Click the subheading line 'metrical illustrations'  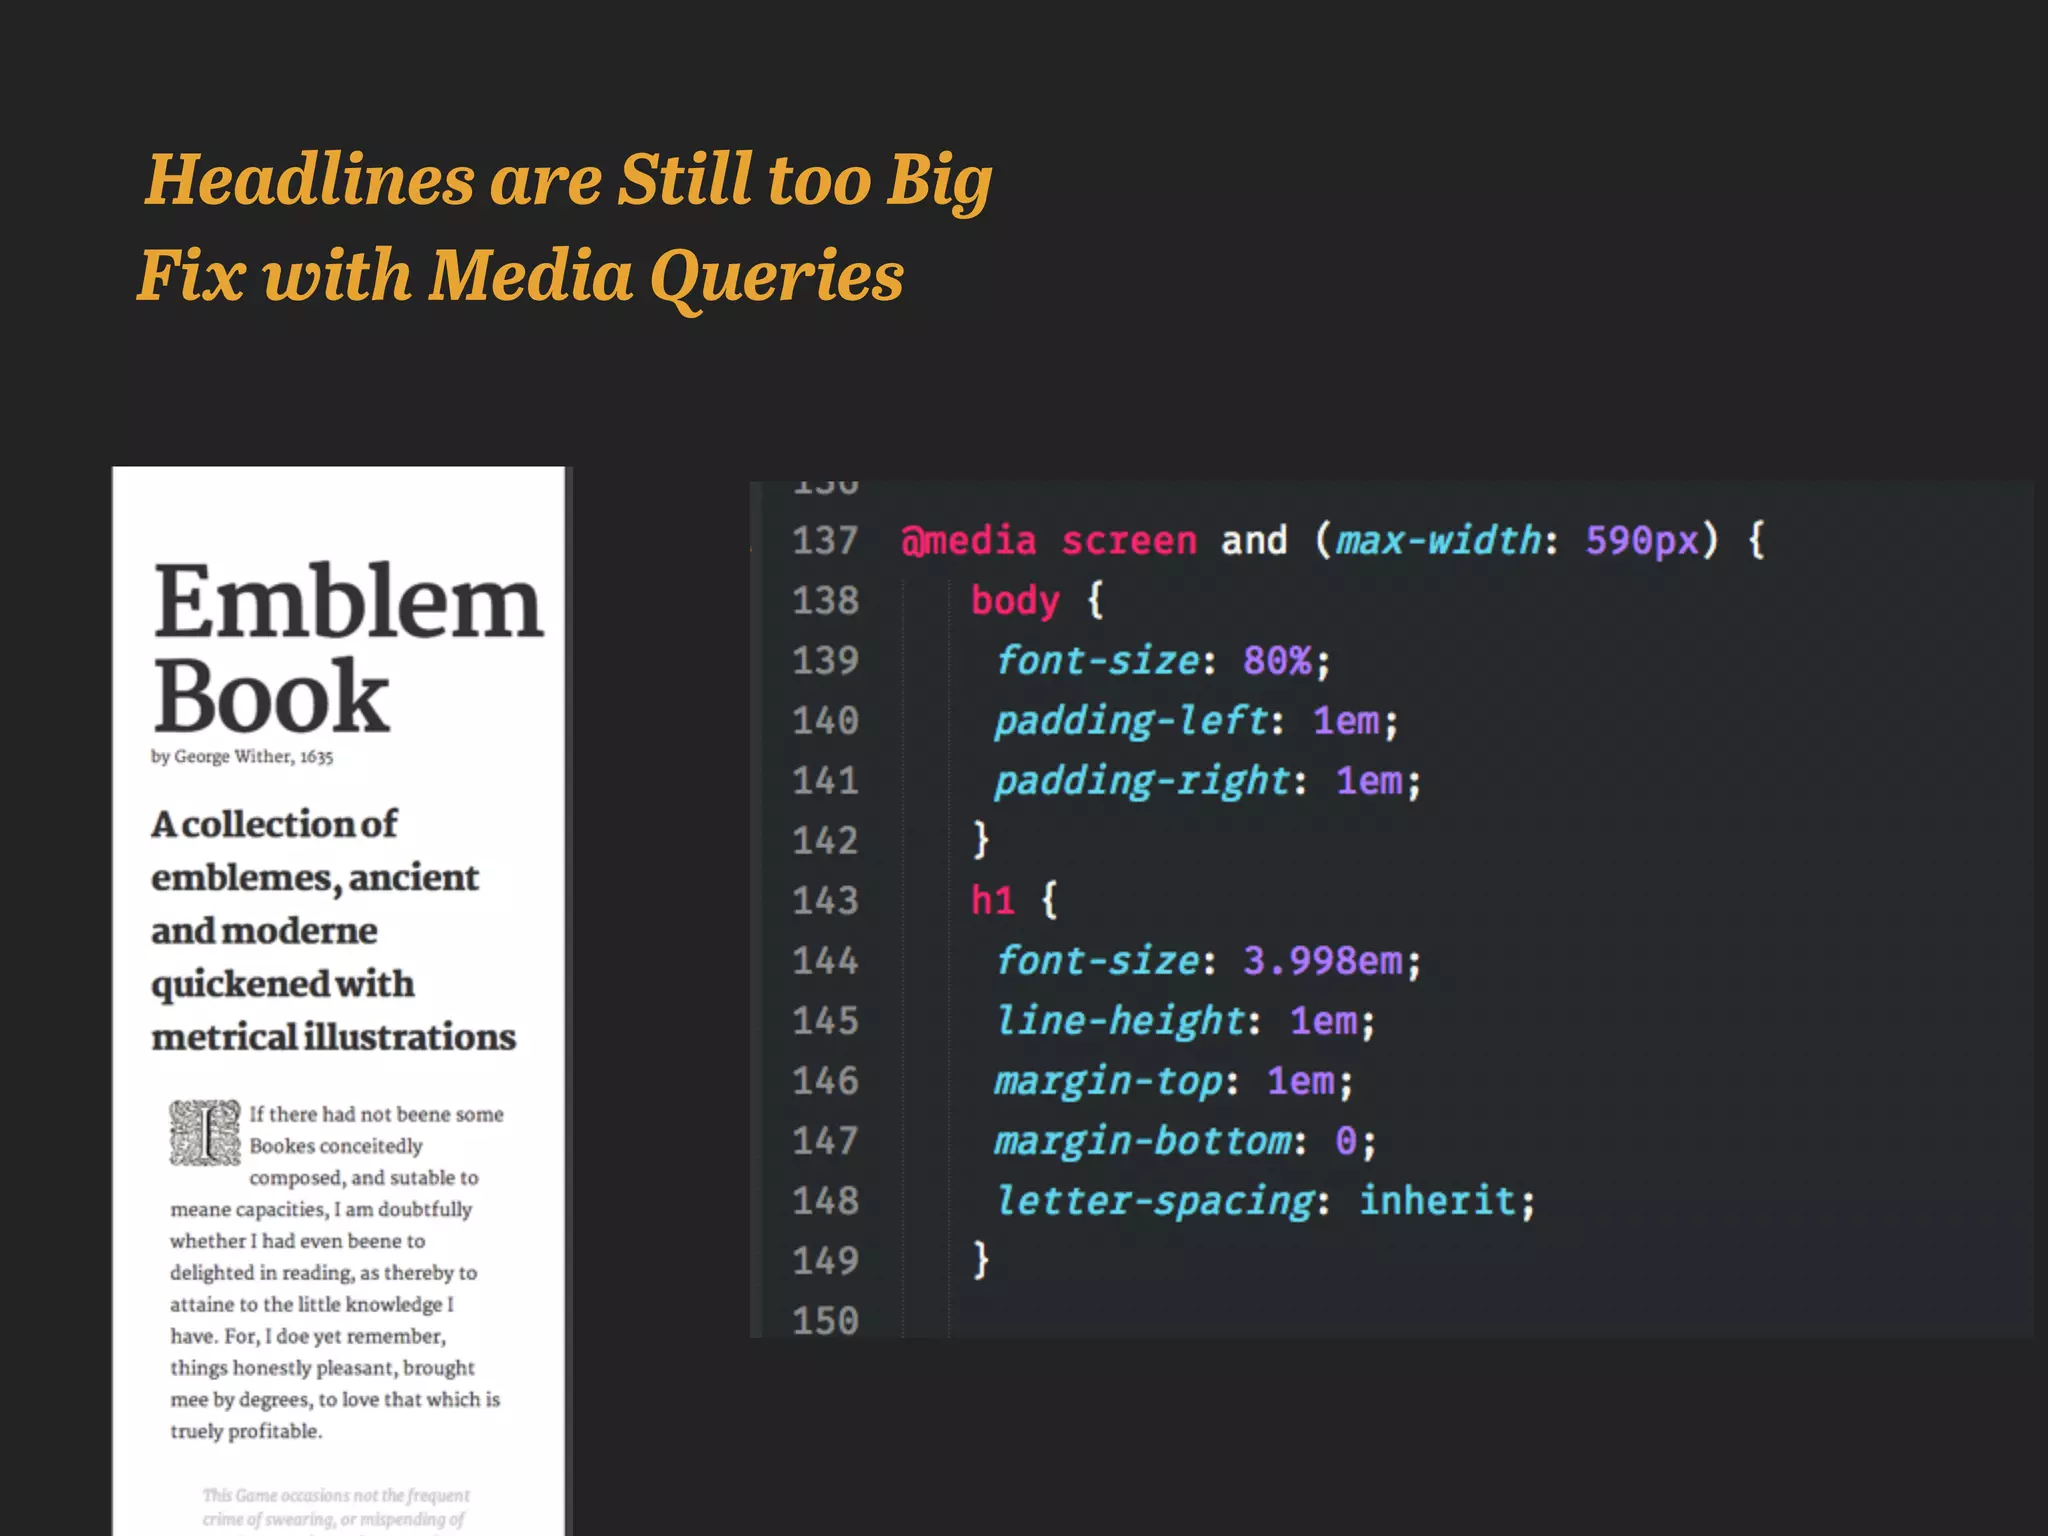[333, 1037]
